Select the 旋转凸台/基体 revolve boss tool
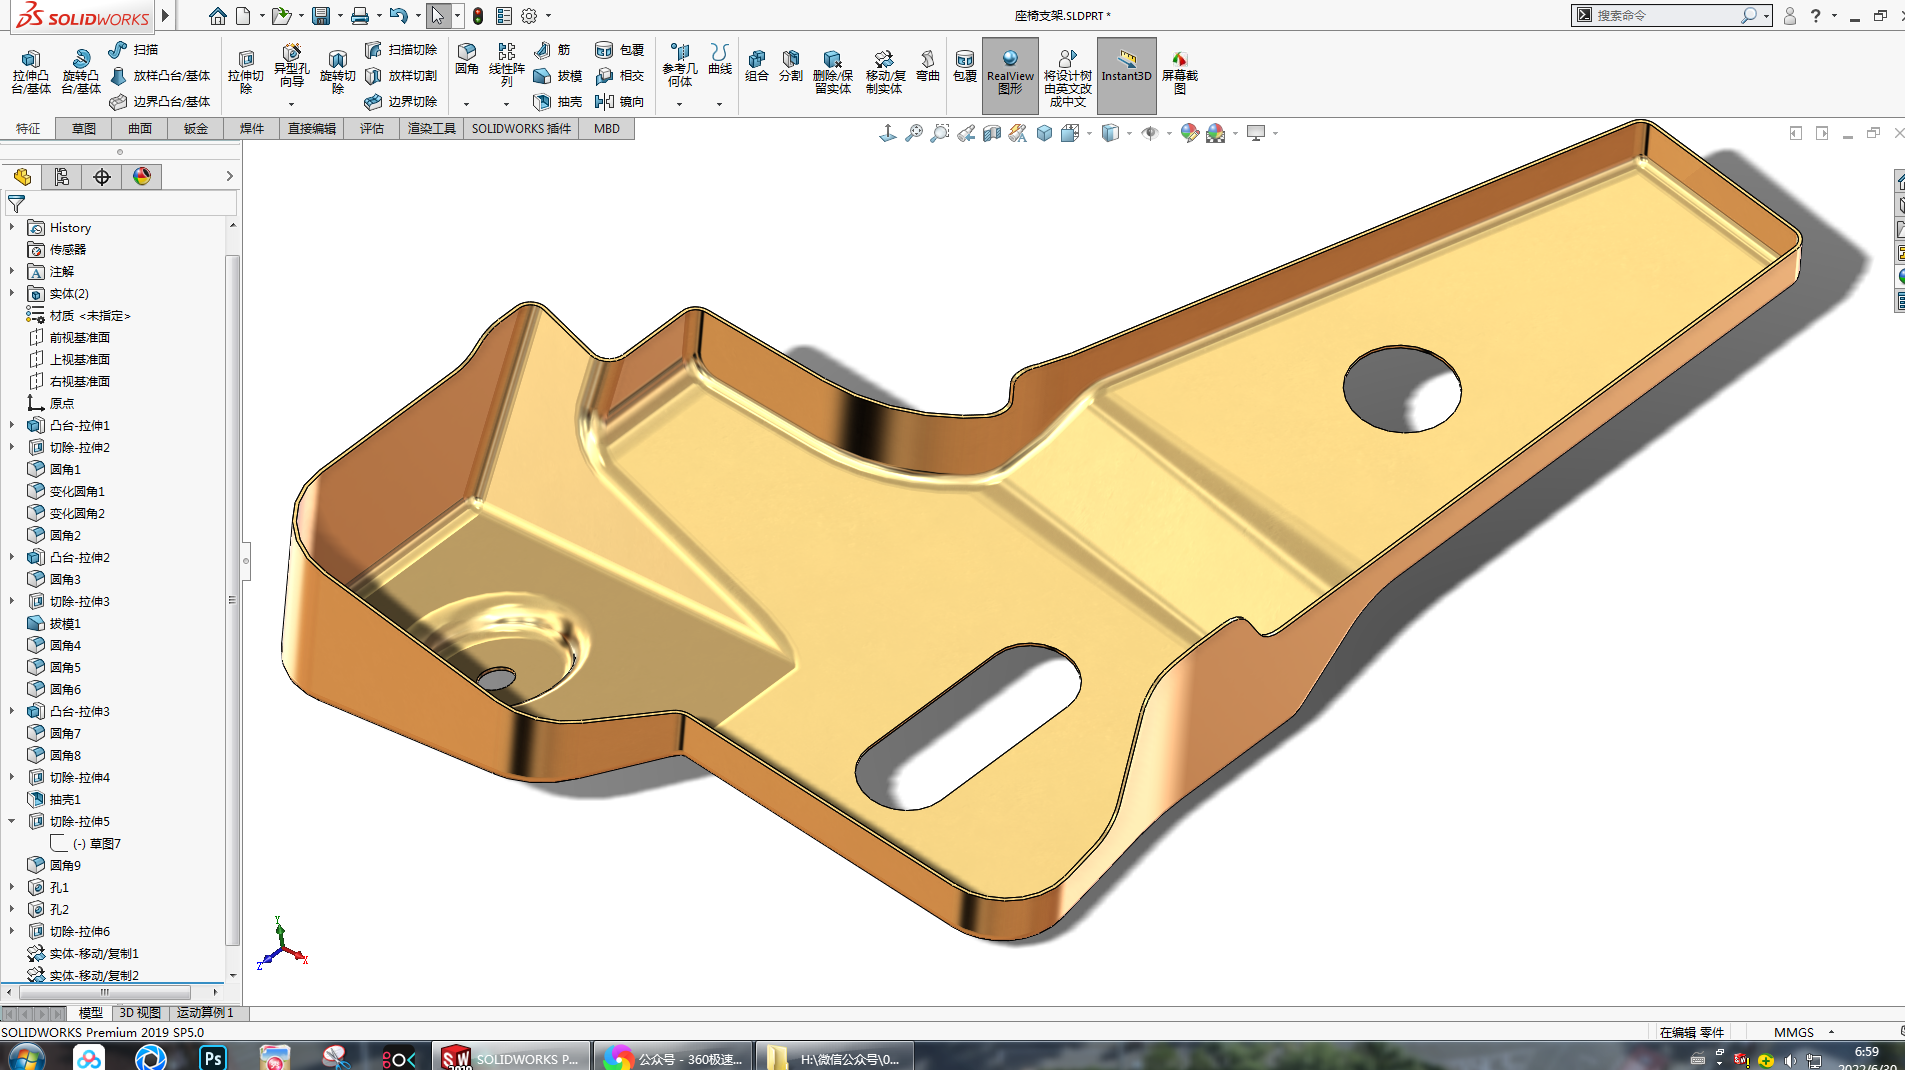The width and height of the screenshot is (1905, 1070). (x=81, y=72)
